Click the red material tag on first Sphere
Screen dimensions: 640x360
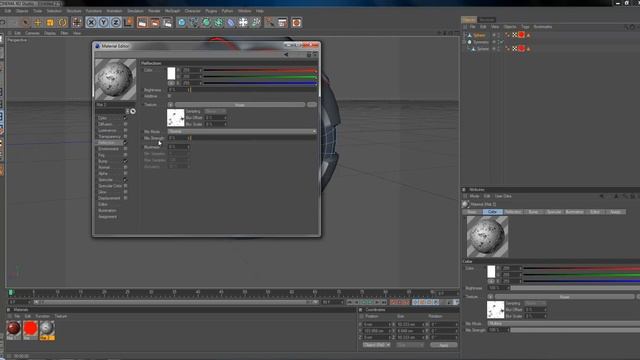pos(521,35)
